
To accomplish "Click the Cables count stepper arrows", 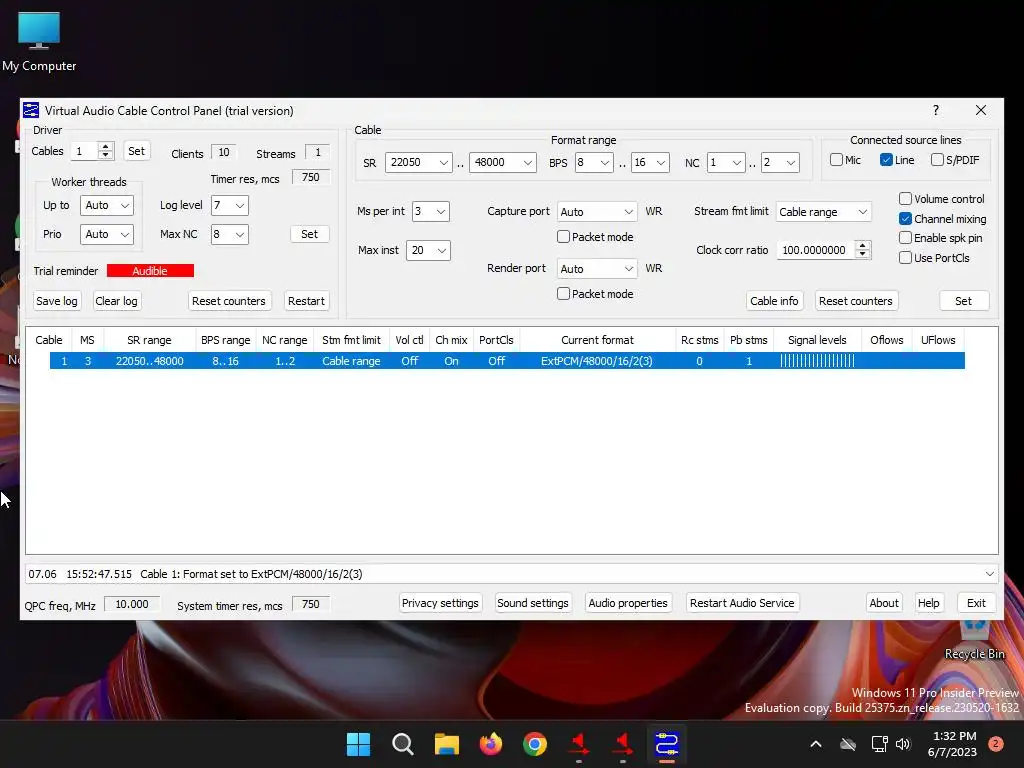I will pyautogui.click(x=106, y=151).
